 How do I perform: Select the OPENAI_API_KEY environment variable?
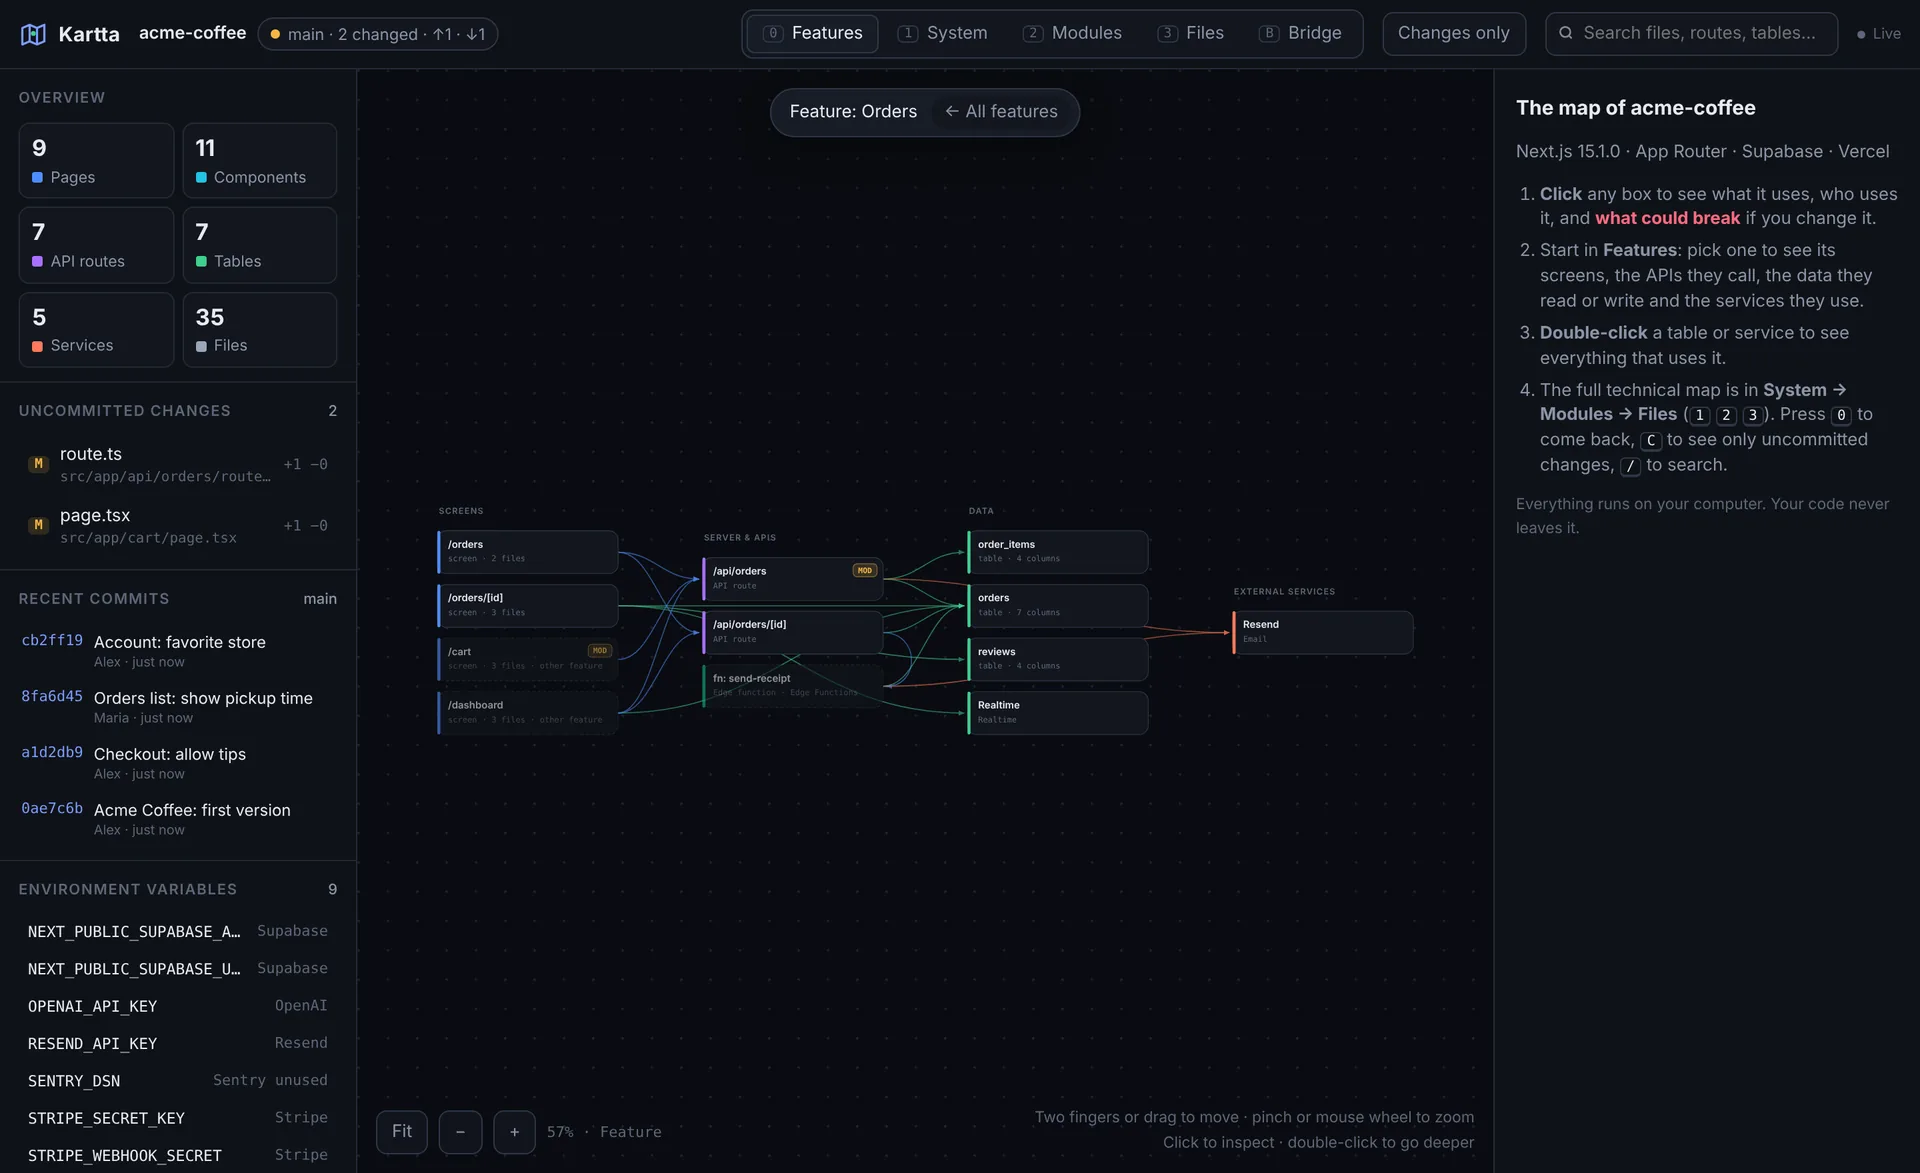(x=178, y=1006)
